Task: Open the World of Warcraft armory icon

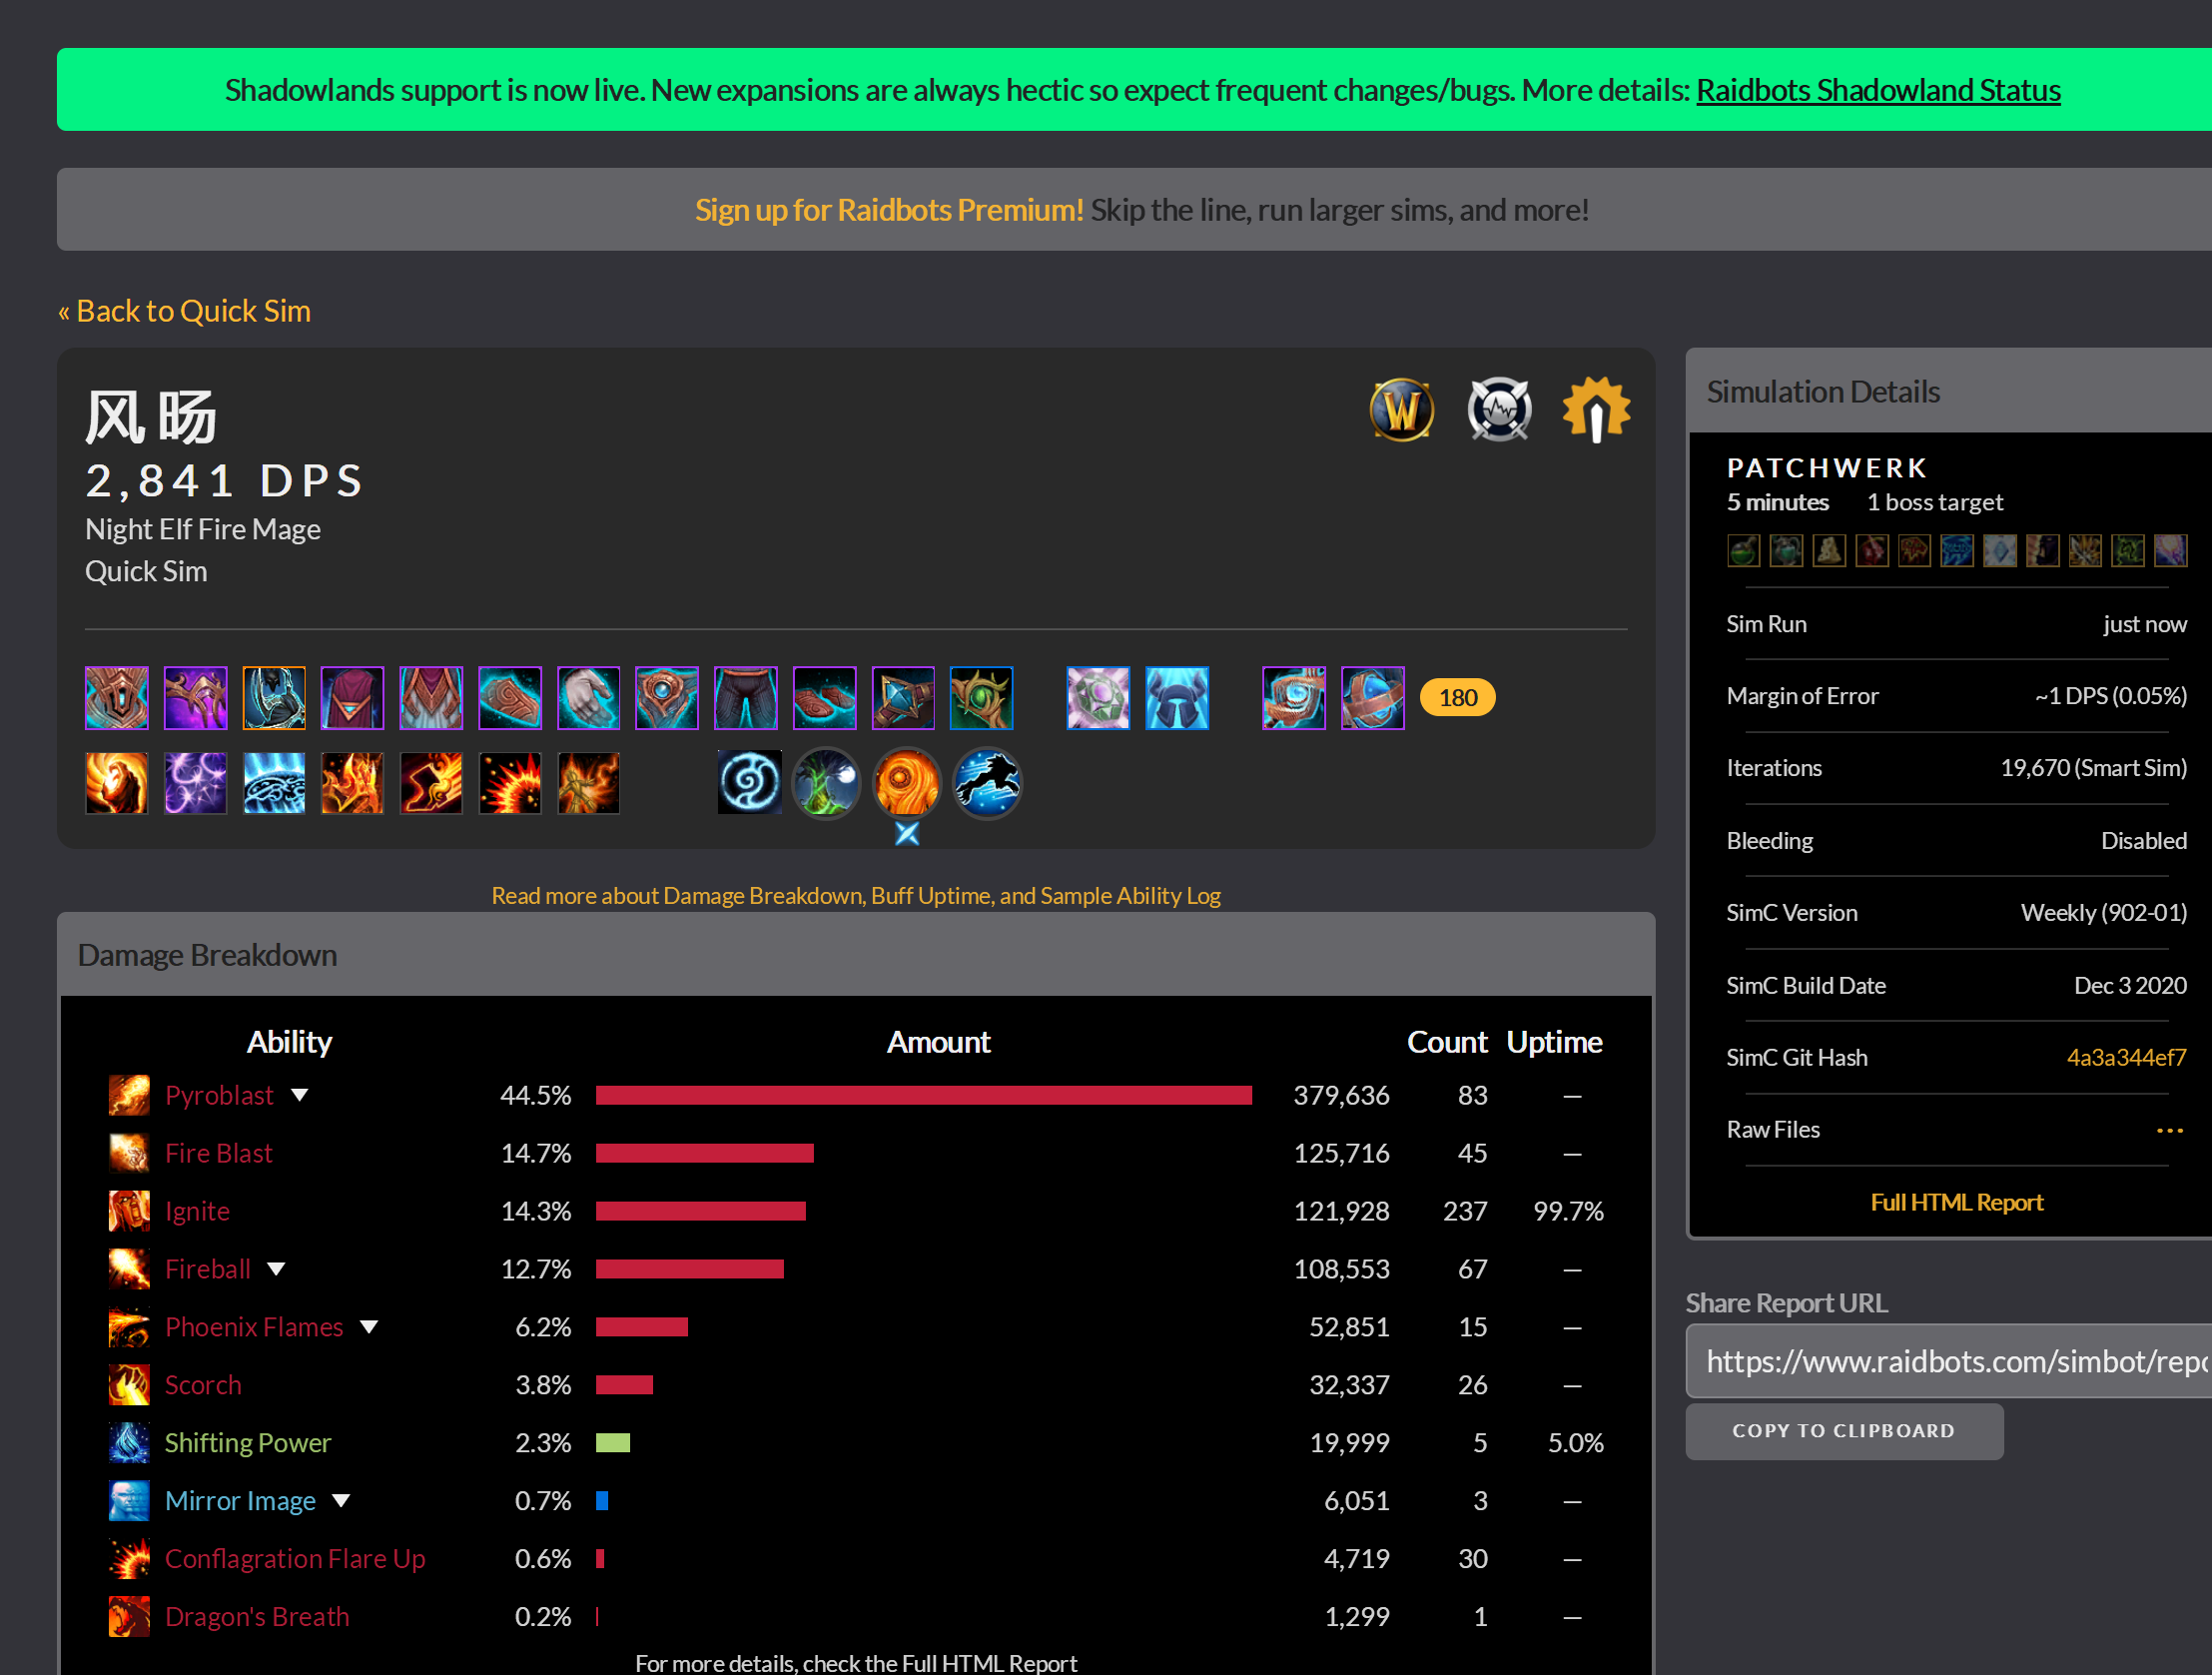Action: click(1401, 410)
